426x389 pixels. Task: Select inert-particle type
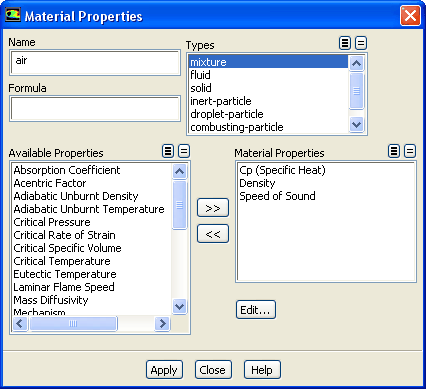268,101
